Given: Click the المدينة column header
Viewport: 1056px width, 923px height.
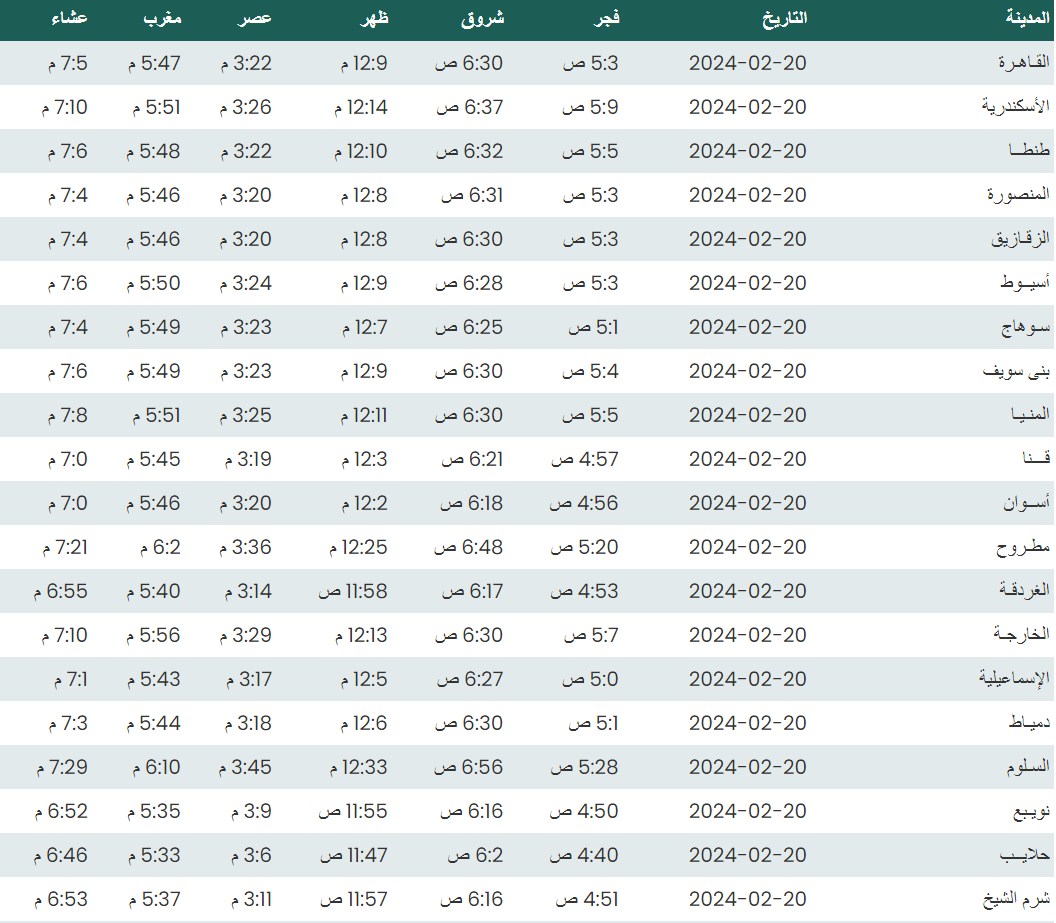Looking at the screenshot, I should pos(1027,18).
